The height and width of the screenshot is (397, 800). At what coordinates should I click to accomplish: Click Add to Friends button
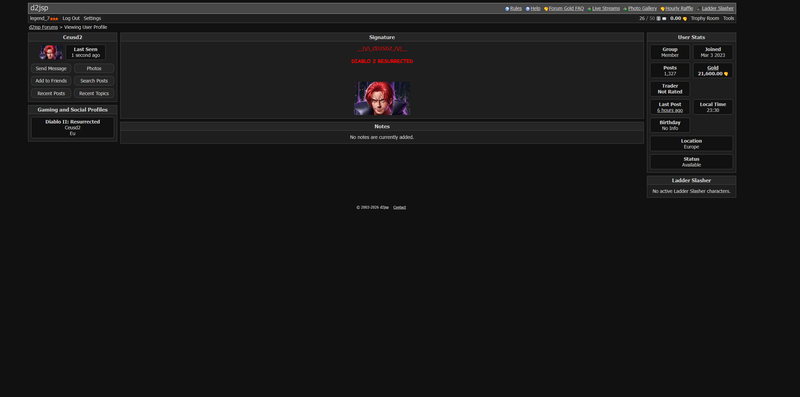pyautogui.click(x=51, y=81)
